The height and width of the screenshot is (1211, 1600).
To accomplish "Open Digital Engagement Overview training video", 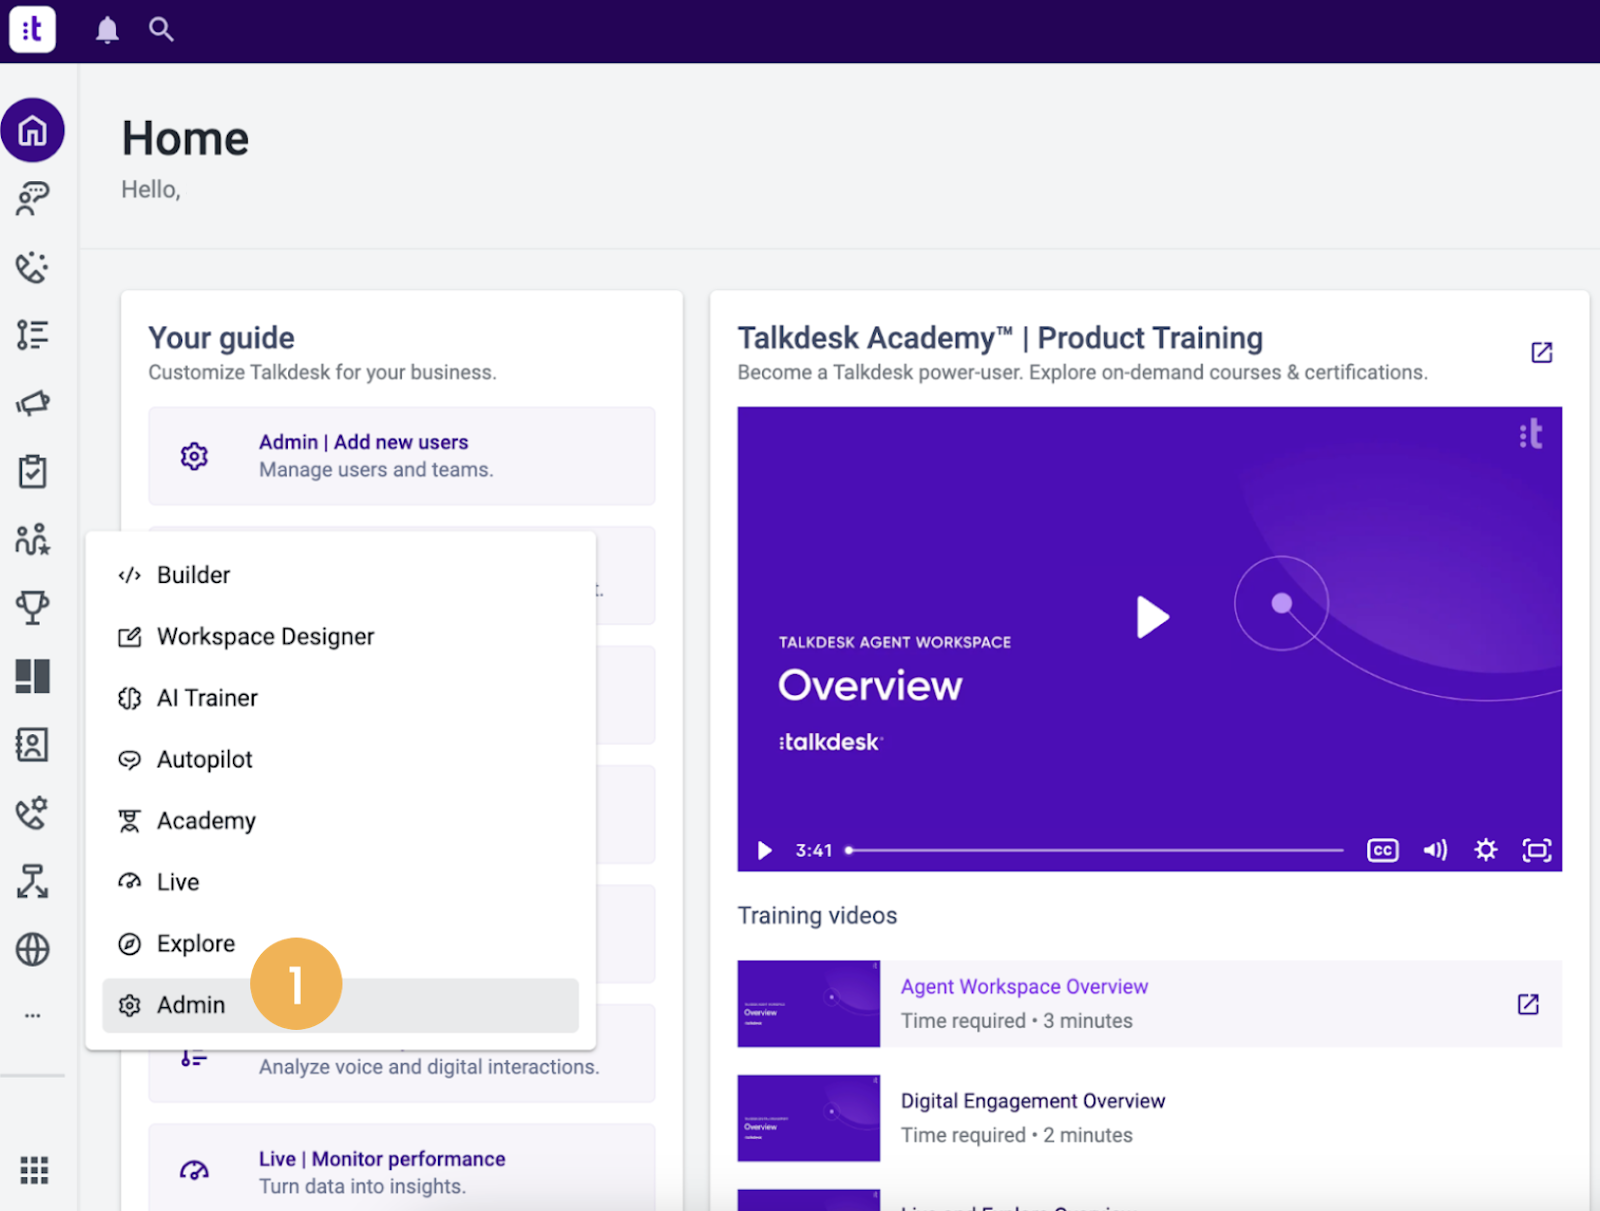I will coord(1033,1101).
